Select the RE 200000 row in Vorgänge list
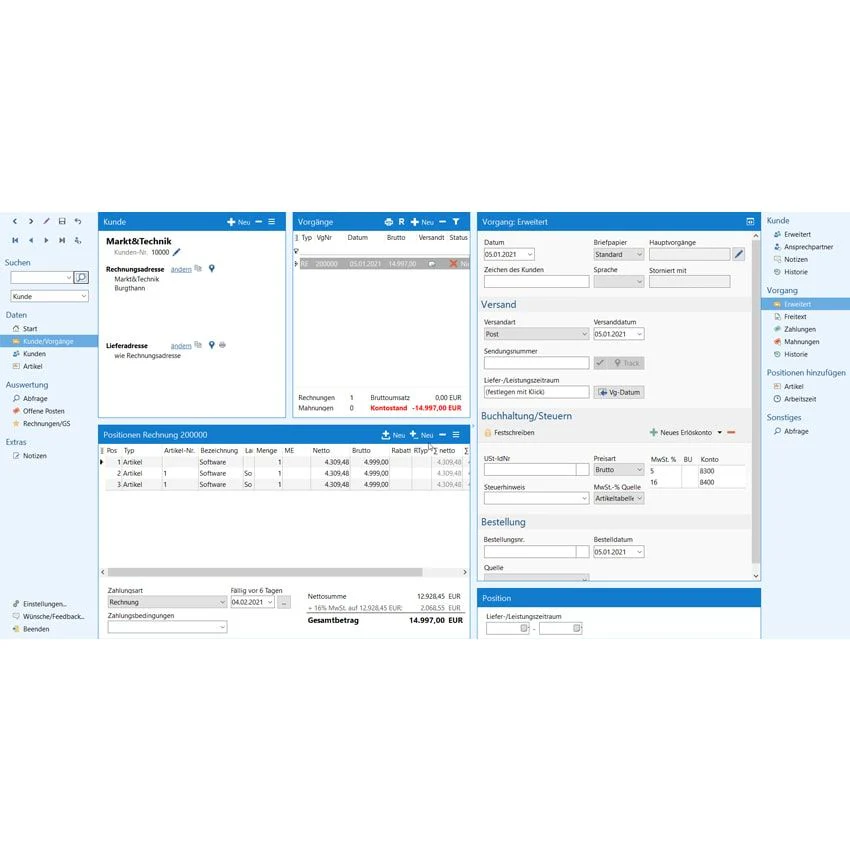Screen dimensions: 850x850 (x=384, y=264)
